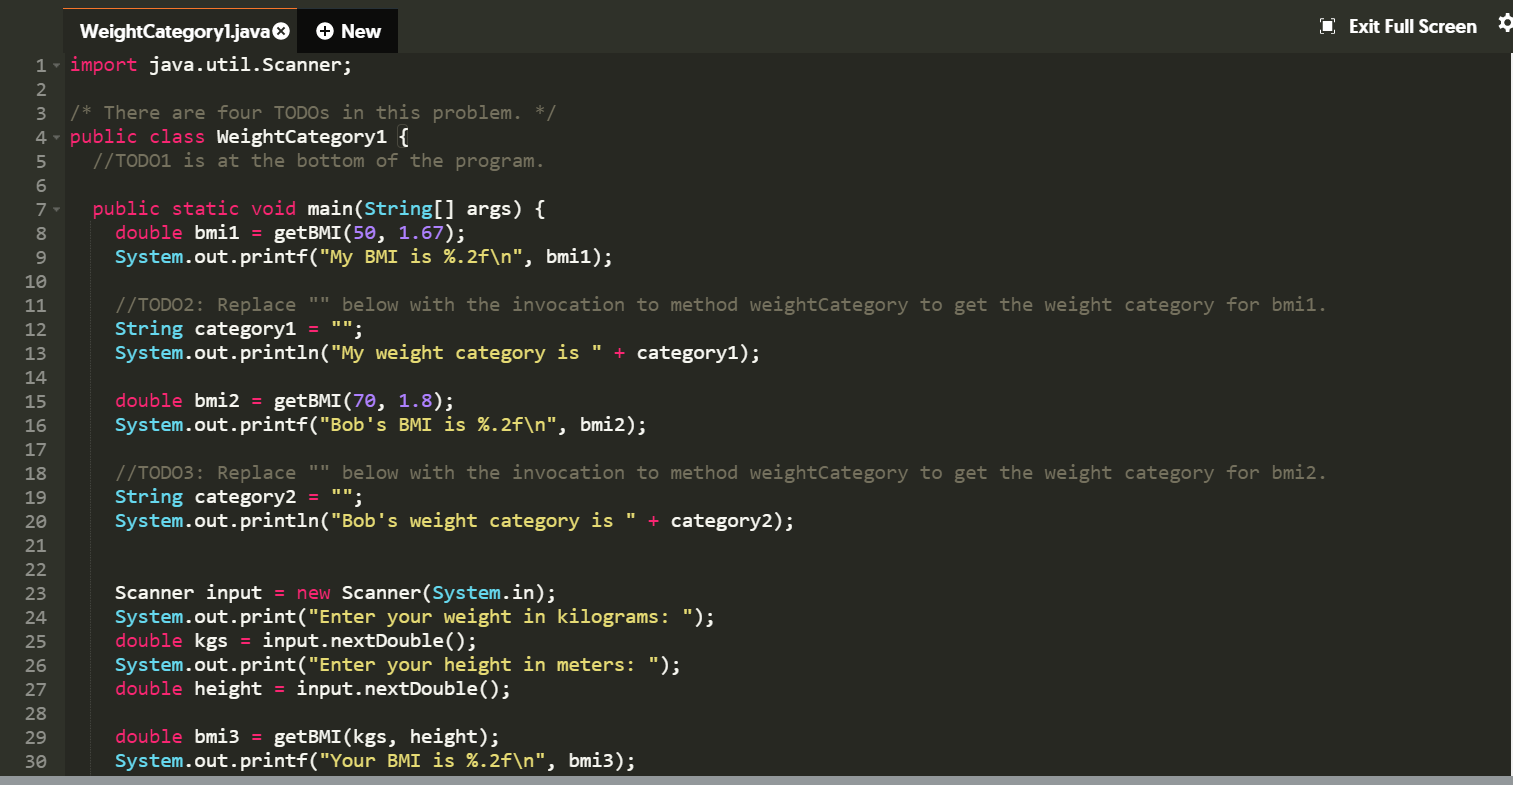Click the Exit Full Screen label
The image size is (1513, 785).
(x=1412, y=26)
